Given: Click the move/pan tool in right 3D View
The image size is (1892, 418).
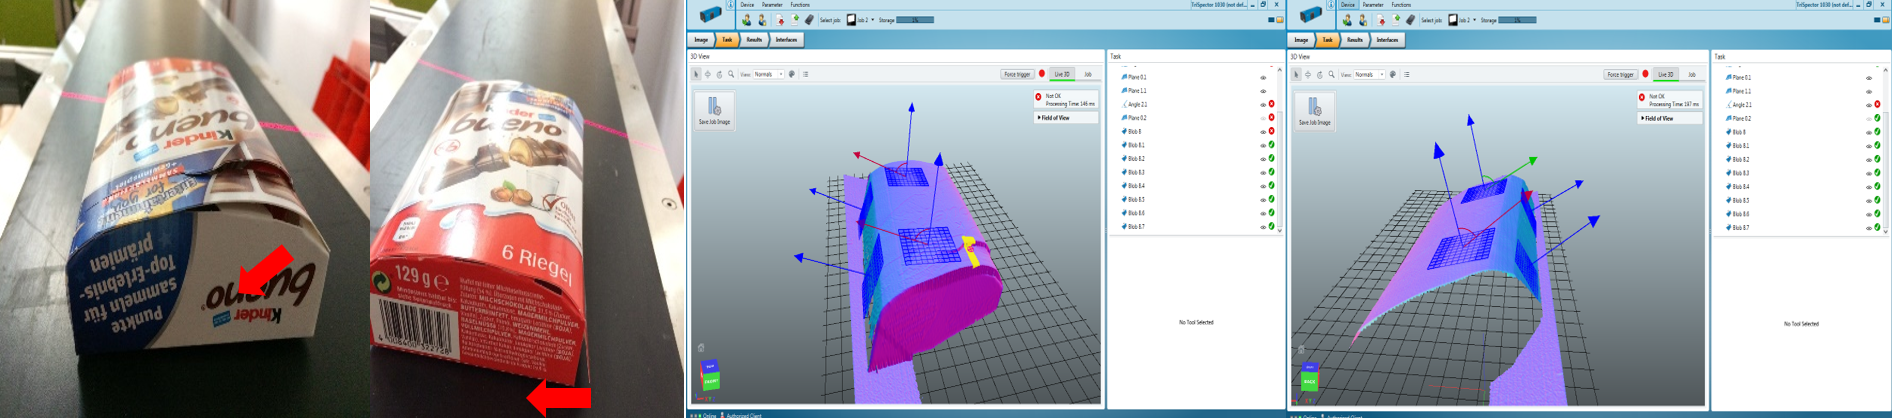Looking at the screenshot, I should [x=1307, y=74].
